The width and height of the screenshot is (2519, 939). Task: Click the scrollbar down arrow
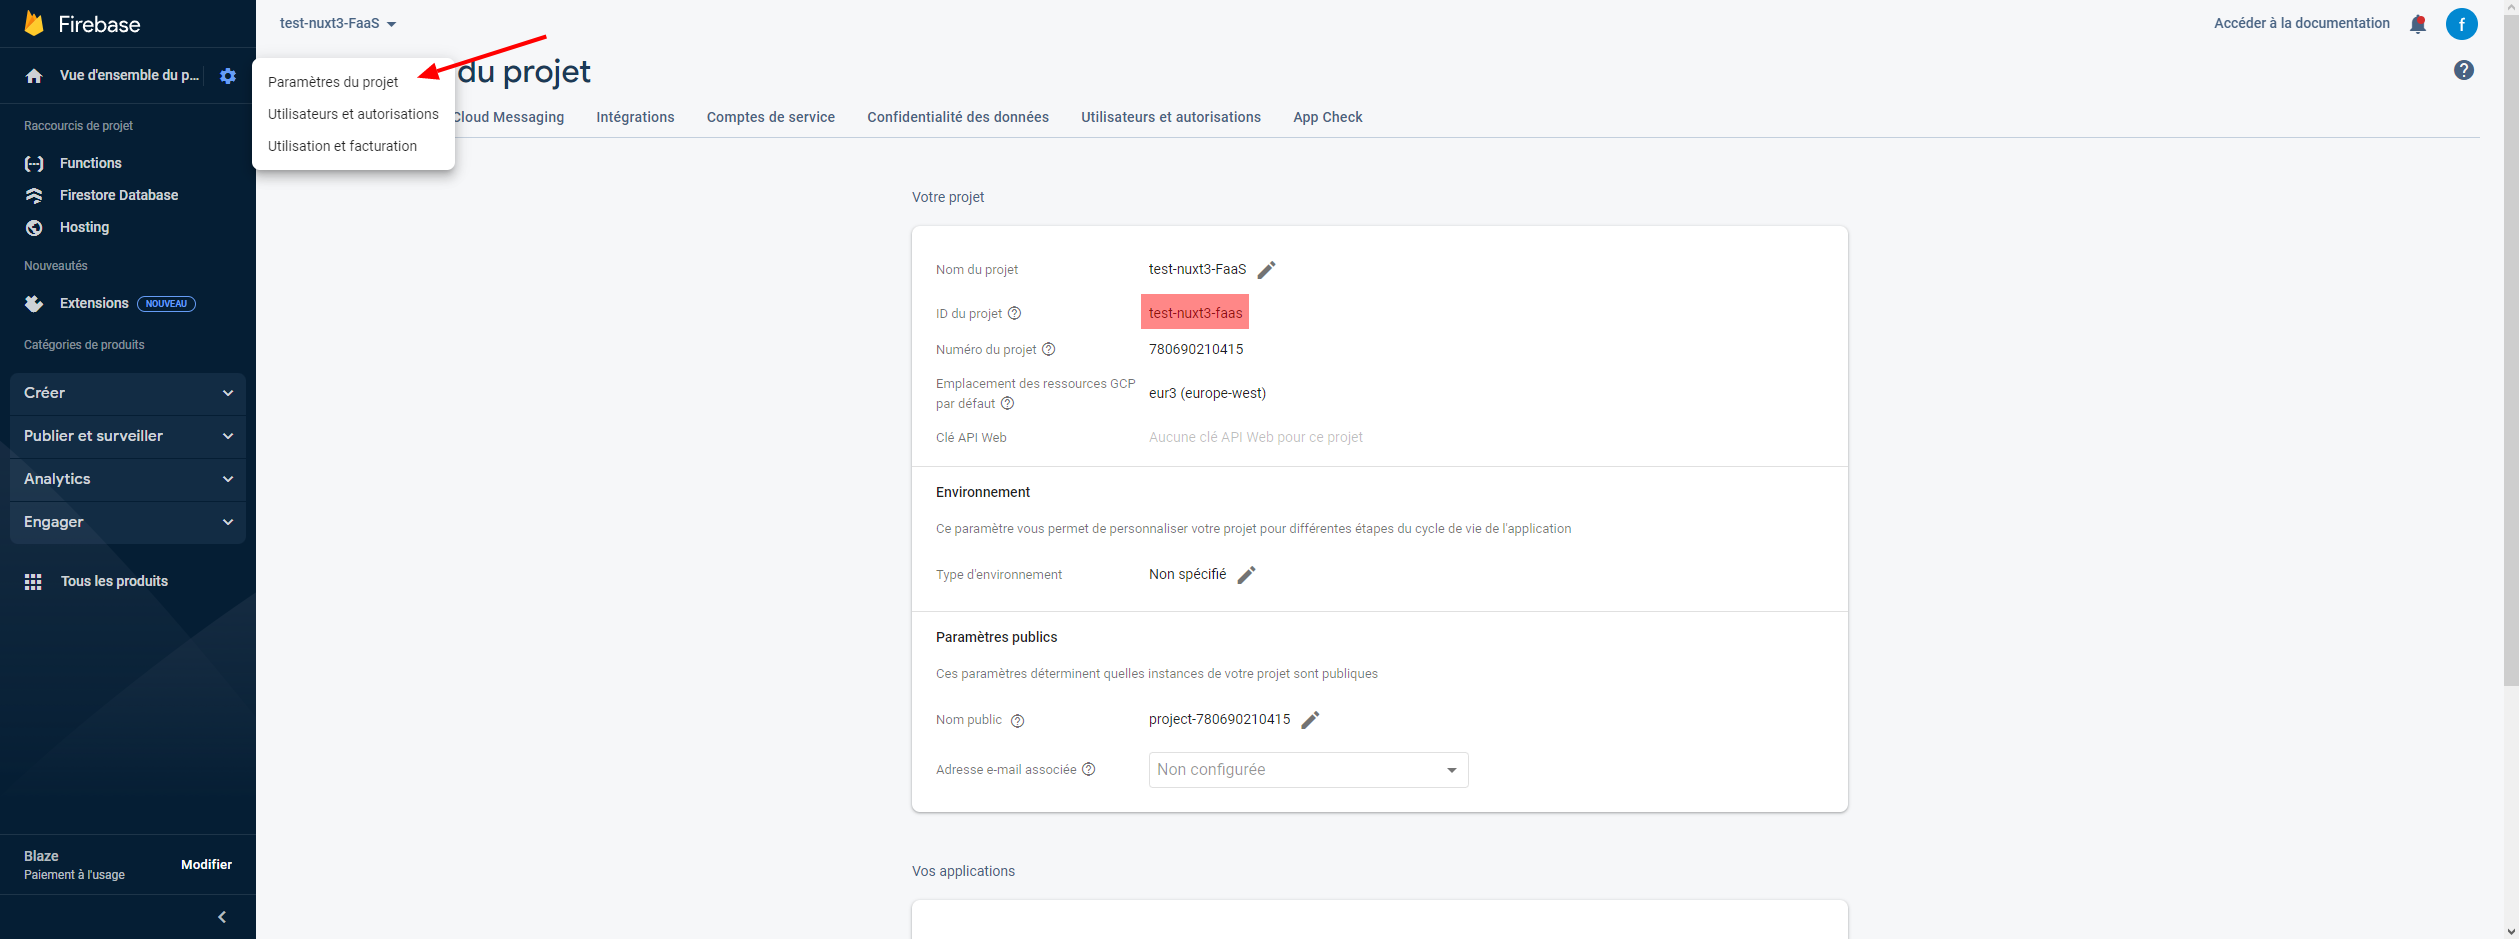pos(2511,931)
